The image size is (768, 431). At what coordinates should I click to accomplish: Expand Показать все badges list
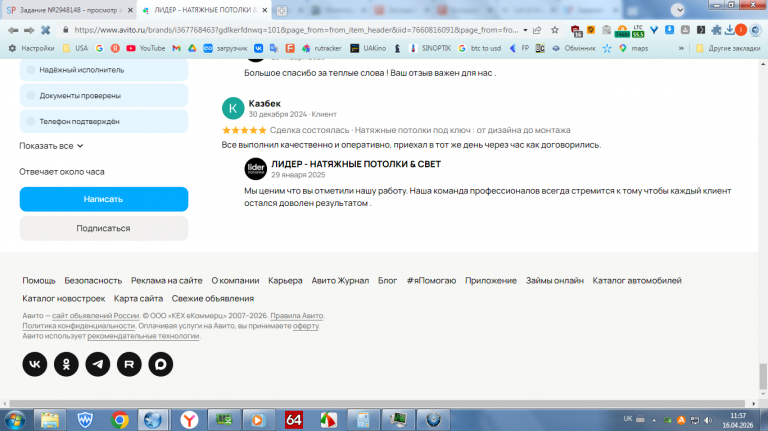[x=51, y=146]
